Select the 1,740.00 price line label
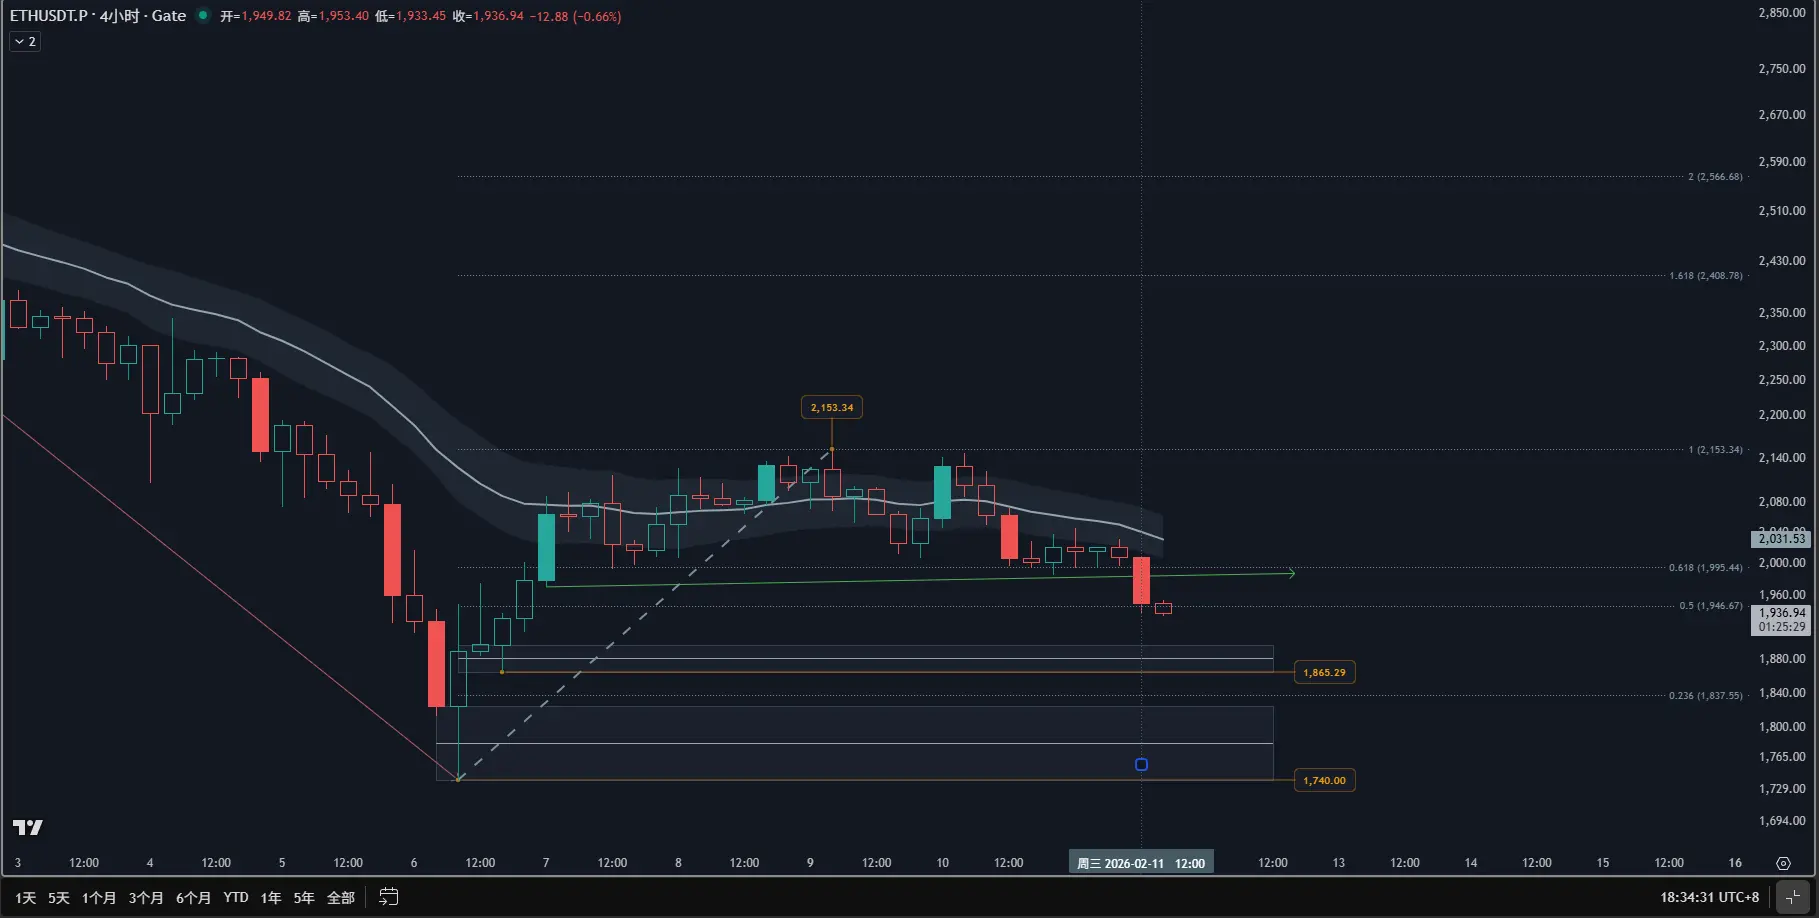 click(x=1324, y=781)
